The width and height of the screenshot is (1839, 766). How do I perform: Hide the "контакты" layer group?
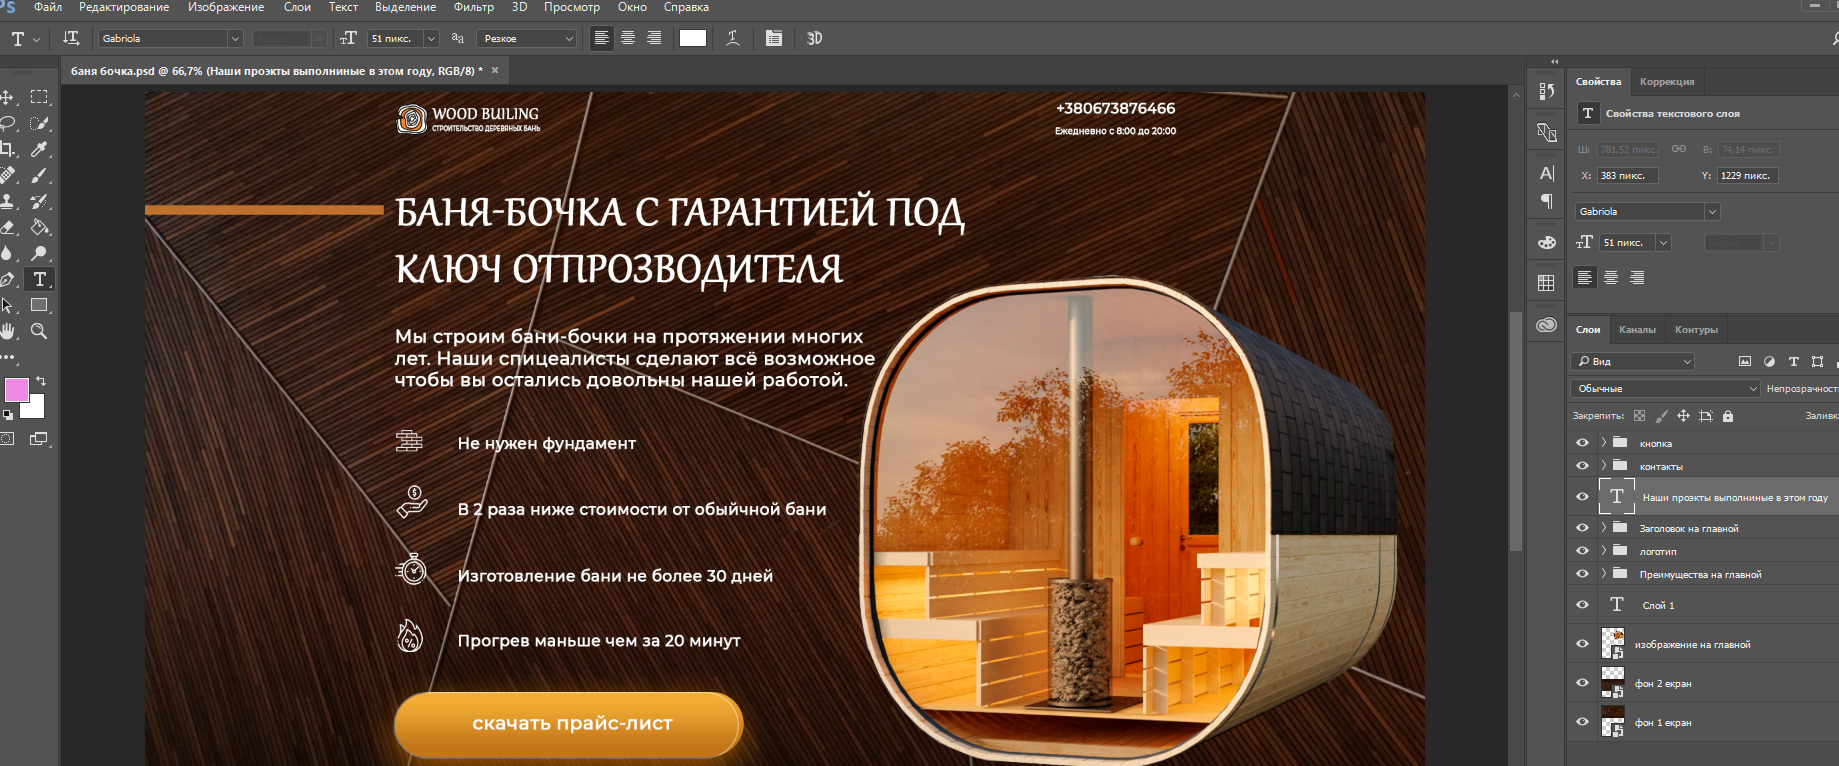(x=1582, y=466)
